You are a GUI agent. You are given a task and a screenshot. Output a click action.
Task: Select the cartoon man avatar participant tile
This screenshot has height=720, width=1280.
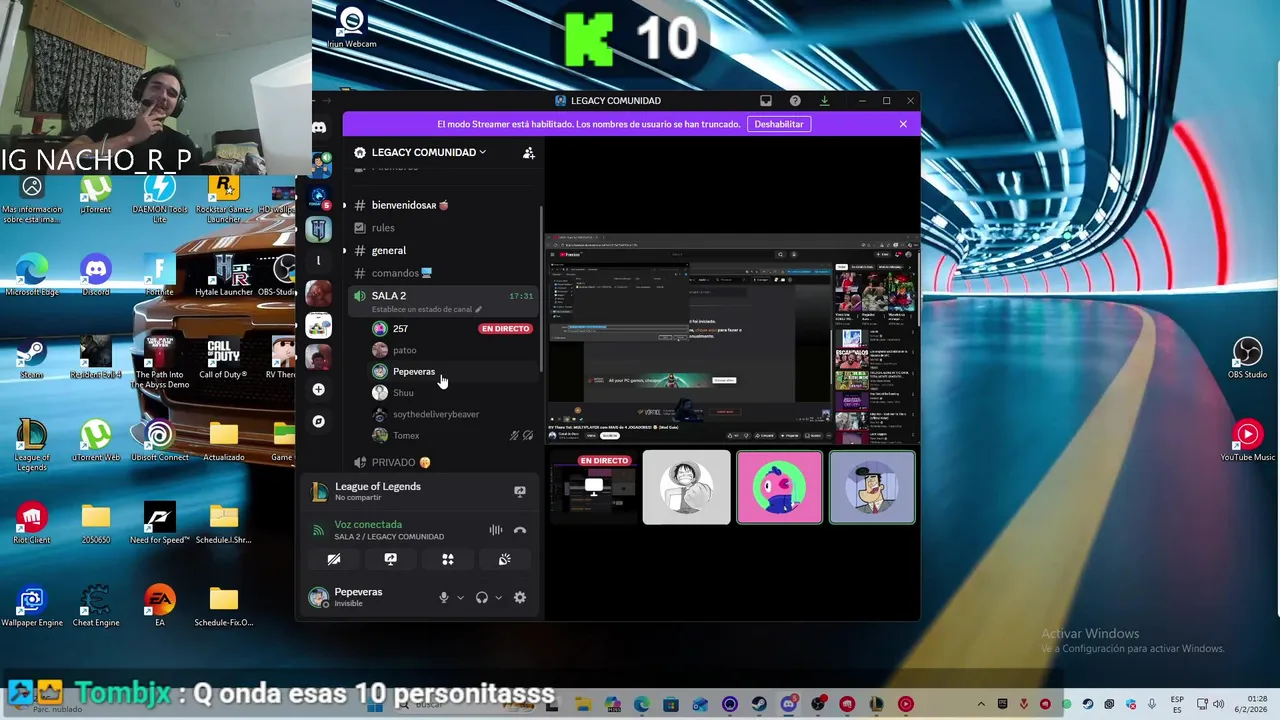(872, 487)
